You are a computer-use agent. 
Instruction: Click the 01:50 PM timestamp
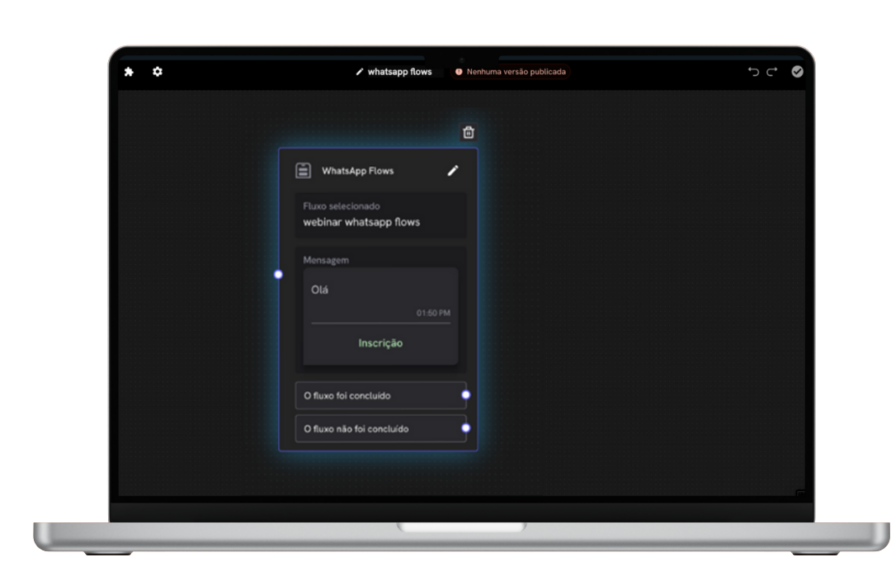(434, 313)
